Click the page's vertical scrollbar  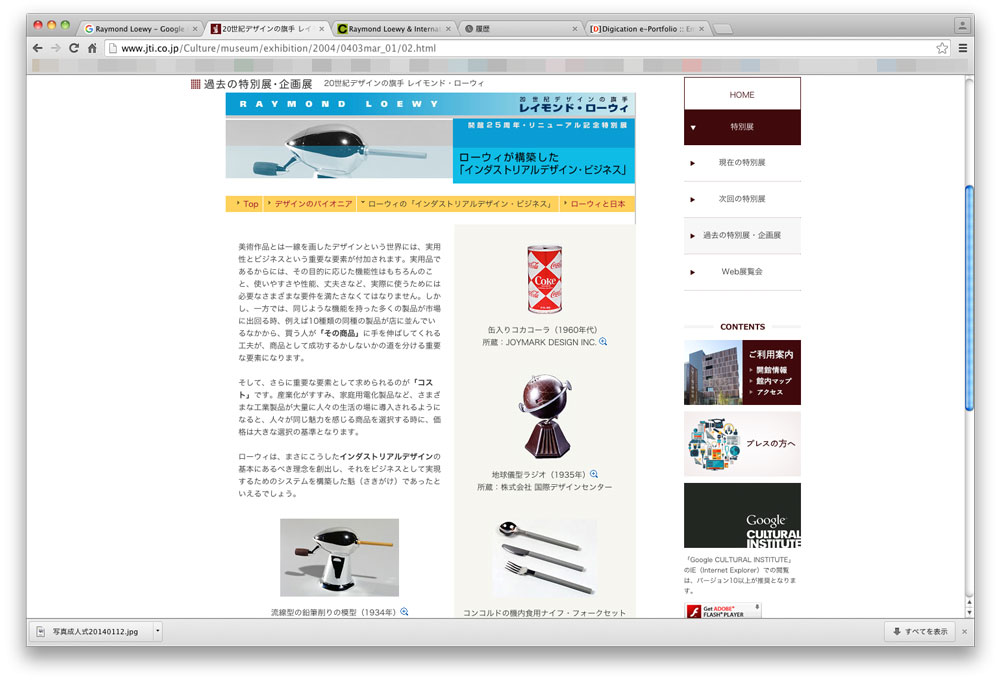967,298
